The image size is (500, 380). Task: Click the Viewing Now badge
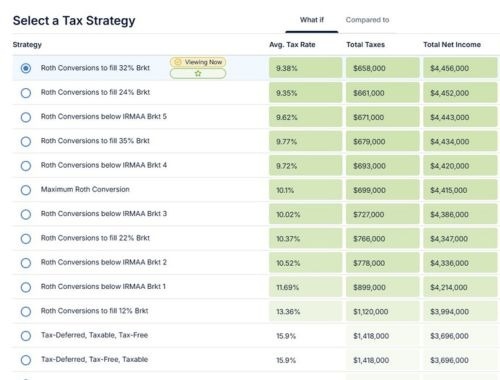(198, 62)
